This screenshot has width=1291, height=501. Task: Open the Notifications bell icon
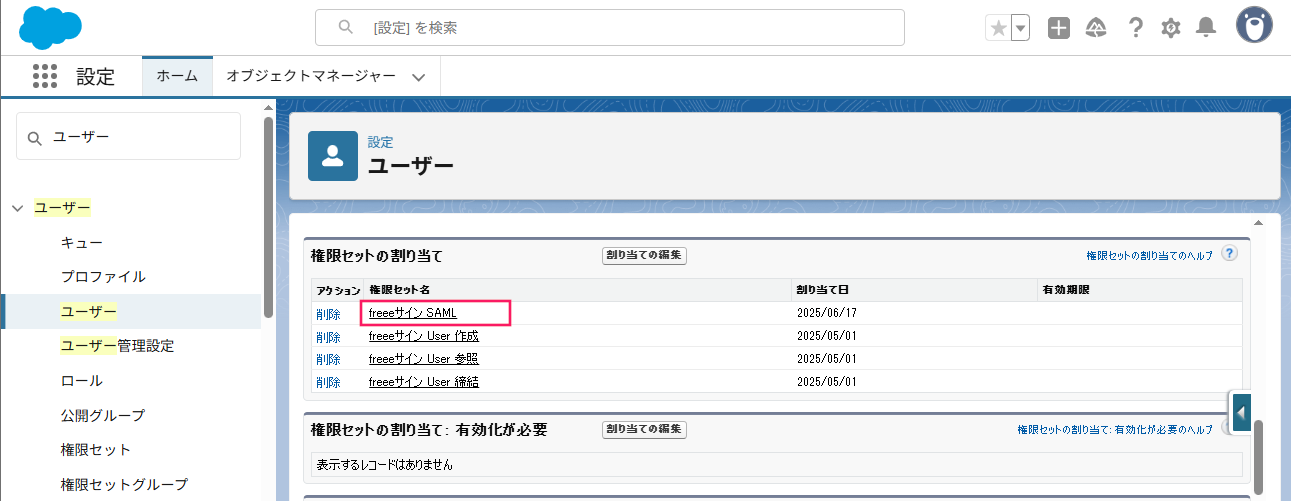coord(1207,28)
